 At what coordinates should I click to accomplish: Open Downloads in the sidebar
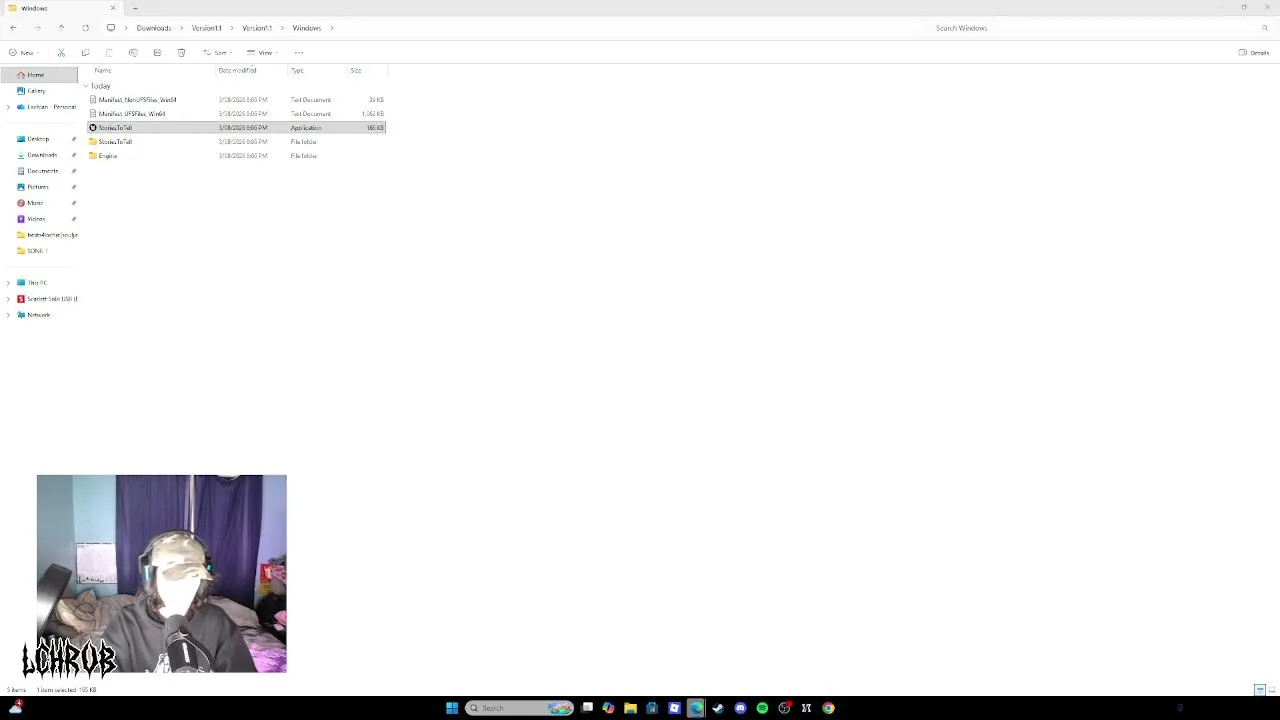(x=41, y=155)
